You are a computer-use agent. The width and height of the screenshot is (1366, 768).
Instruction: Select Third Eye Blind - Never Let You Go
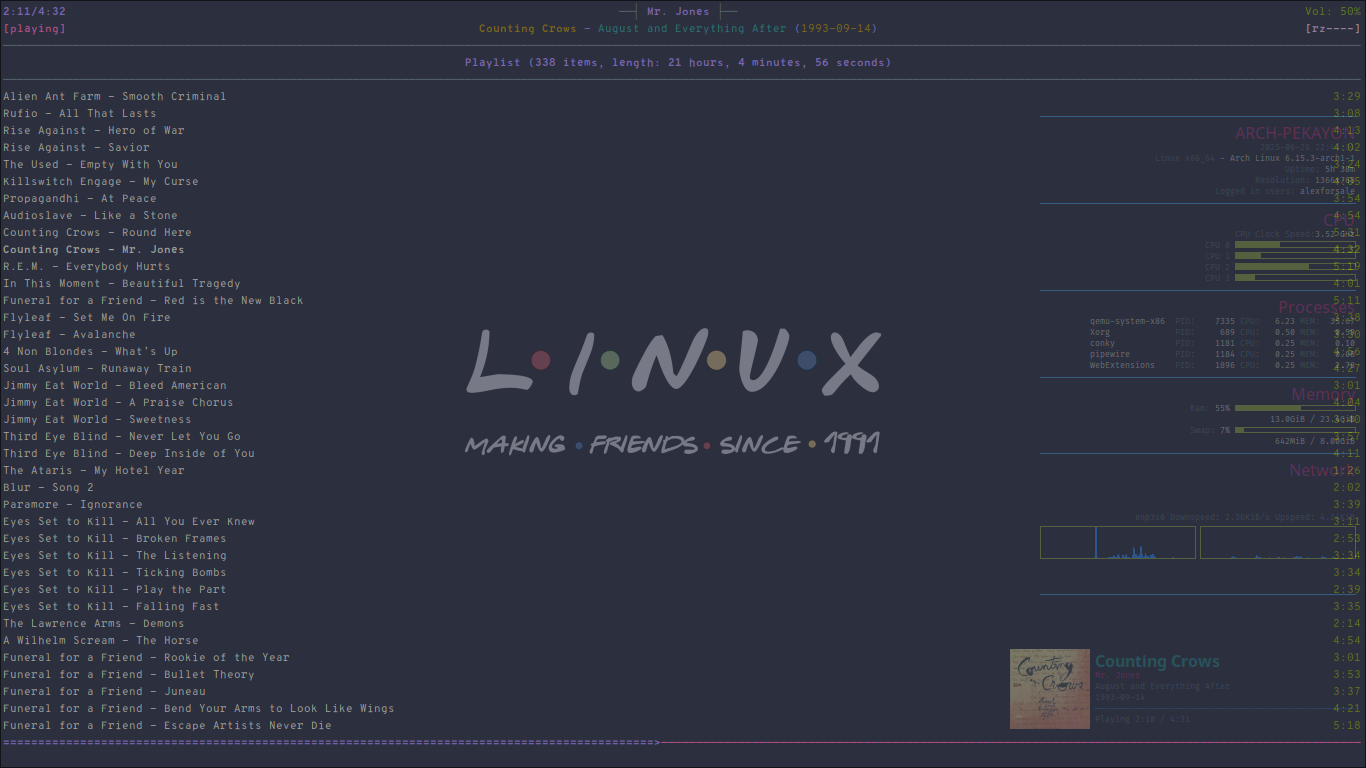click(122, 437)
